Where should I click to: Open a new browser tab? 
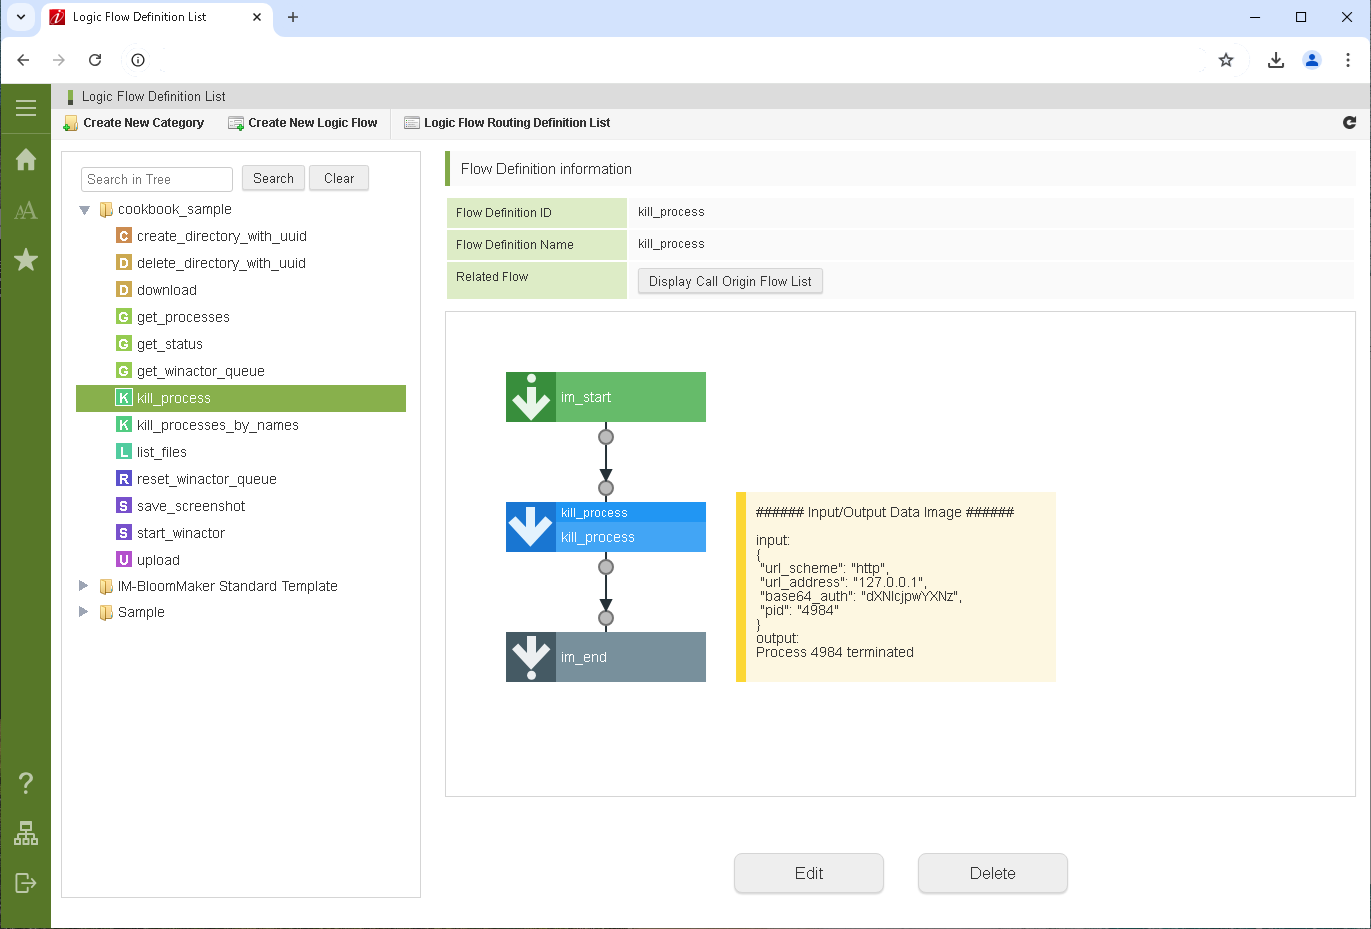[x=293, y=17]
